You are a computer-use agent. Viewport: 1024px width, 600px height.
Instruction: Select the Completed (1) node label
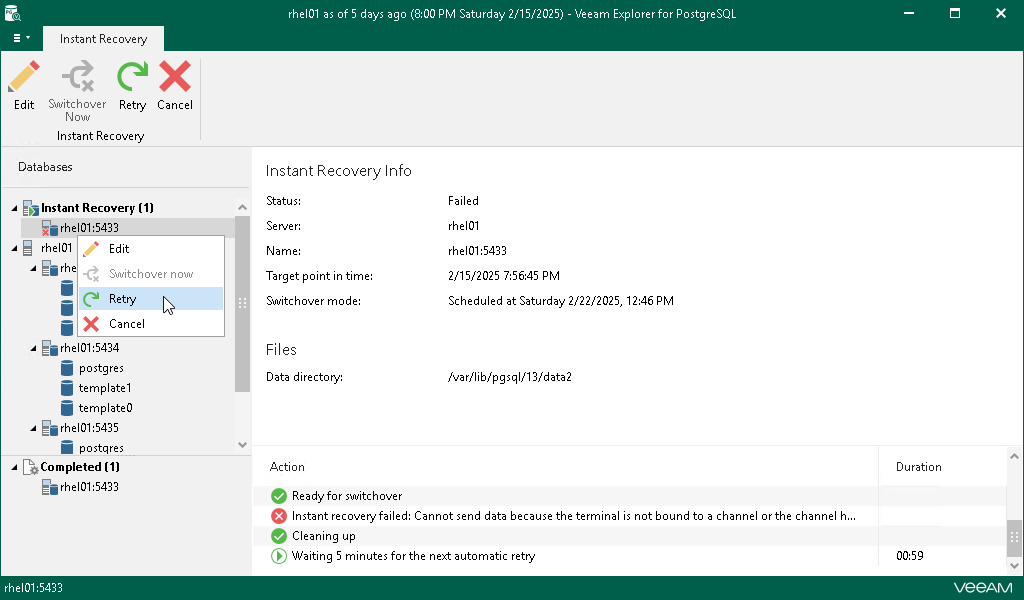[x=80, y=467]
